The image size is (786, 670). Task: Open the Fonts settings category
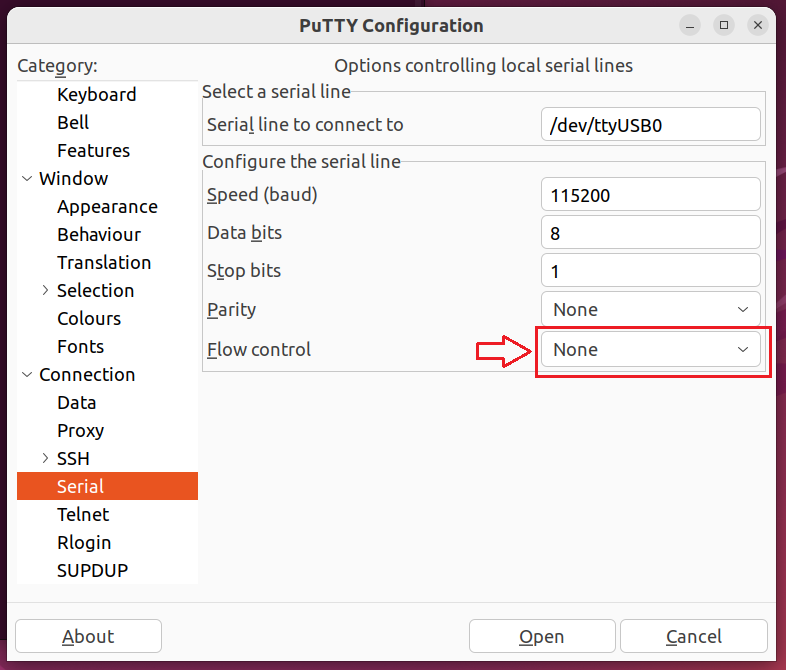(80, 347)
